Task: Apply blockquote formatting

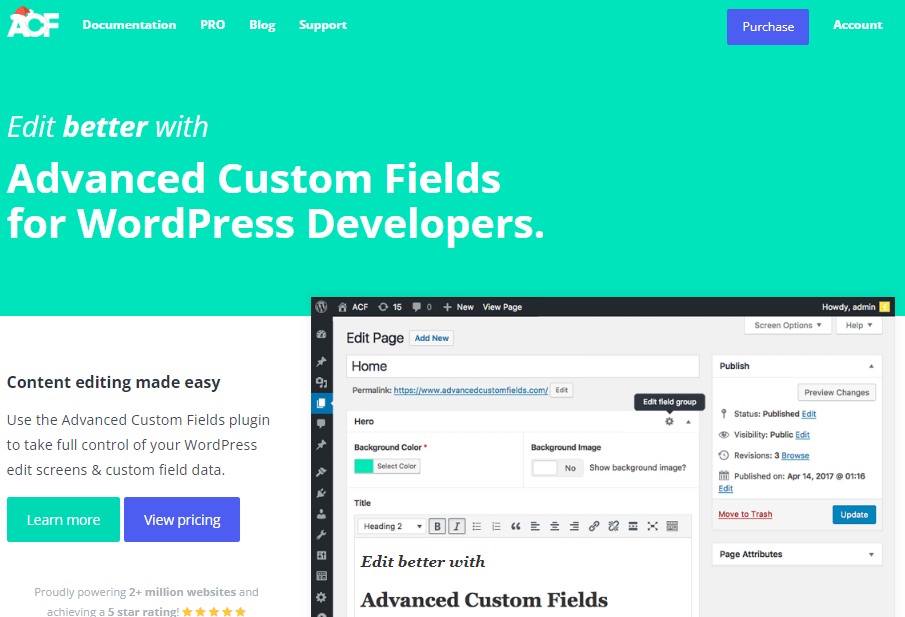Action: point(516,526)
